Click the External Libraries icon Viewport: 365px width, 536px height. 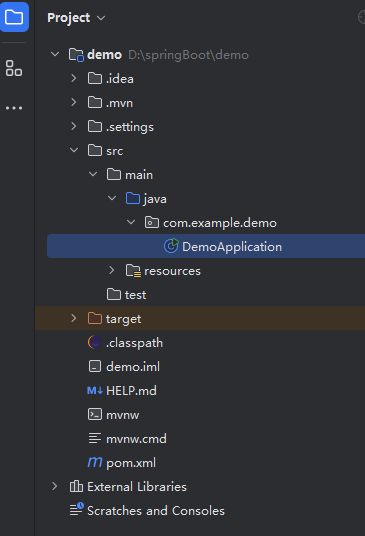click(x=76, y=486)
